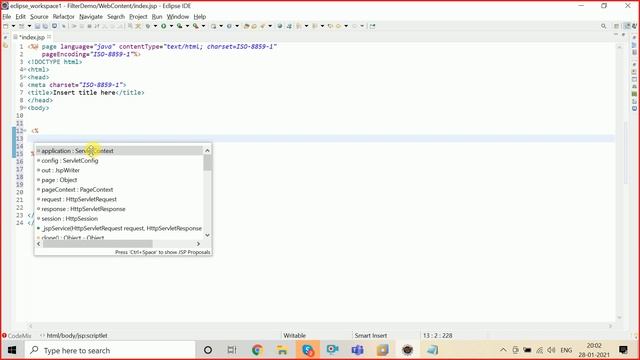The width and height of the screenshot is (640, 360).
Task: Click the html/body/jsp:scriptlet breadcrumb
Action: (77, 336)
